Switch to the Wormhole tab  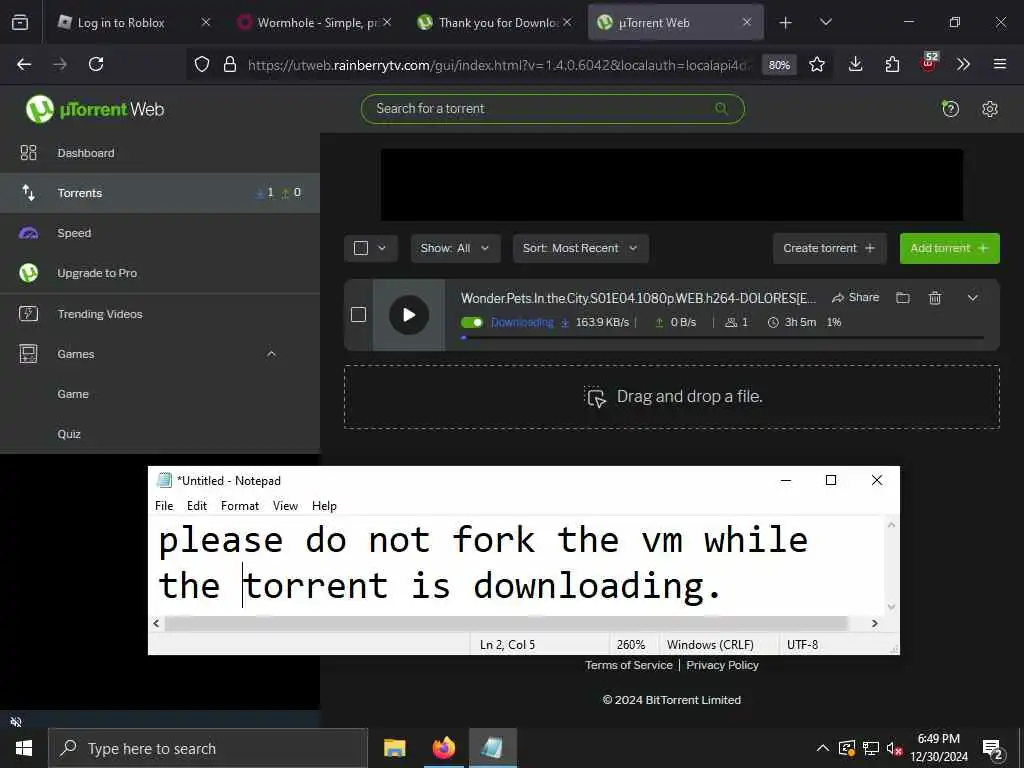click(x=315, y=23)
